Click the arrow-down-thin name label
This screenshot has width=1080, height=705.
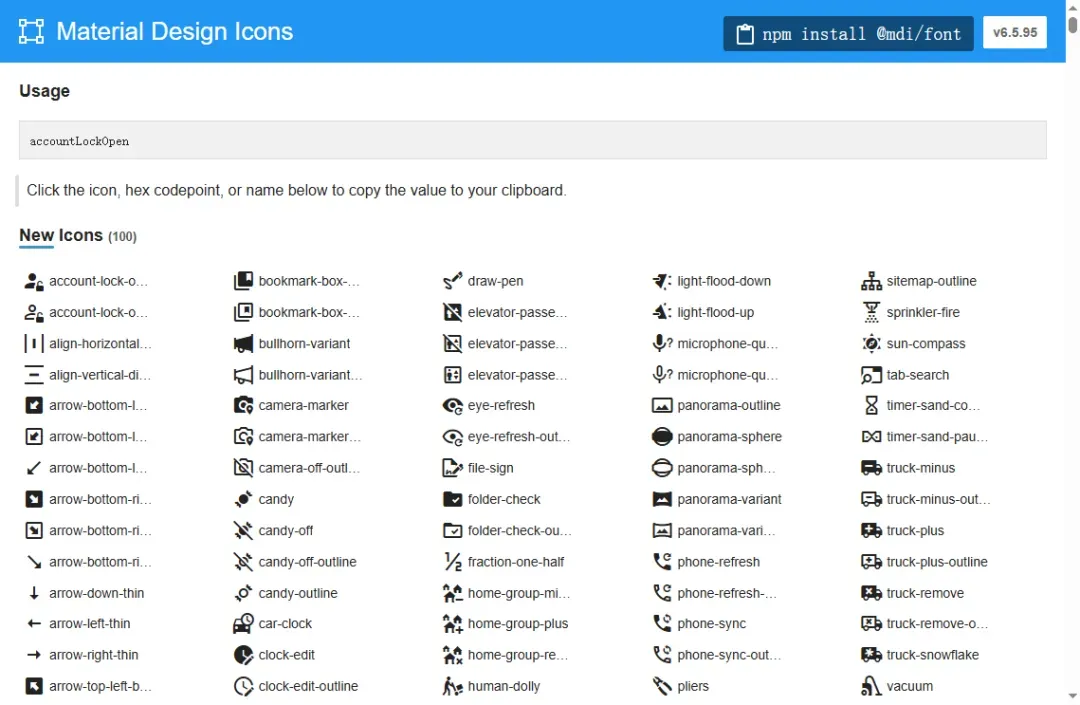[97, 593]
